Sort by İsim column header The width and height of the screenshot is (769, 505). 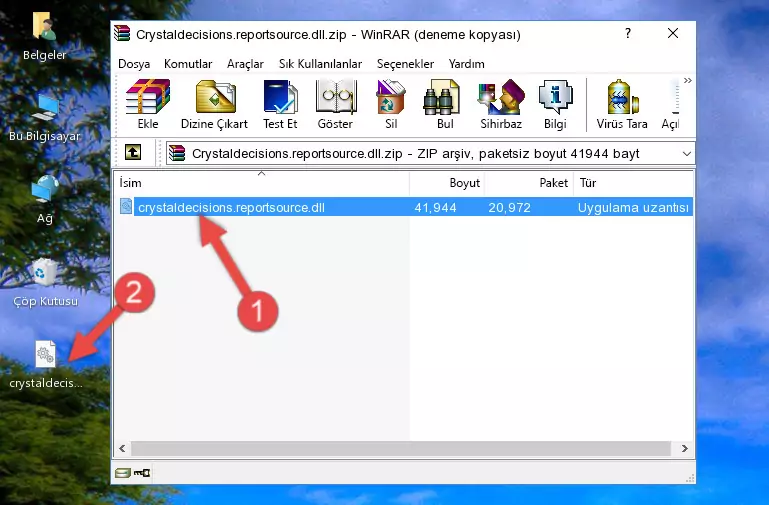pyautogui.click(x=262, y=182)
